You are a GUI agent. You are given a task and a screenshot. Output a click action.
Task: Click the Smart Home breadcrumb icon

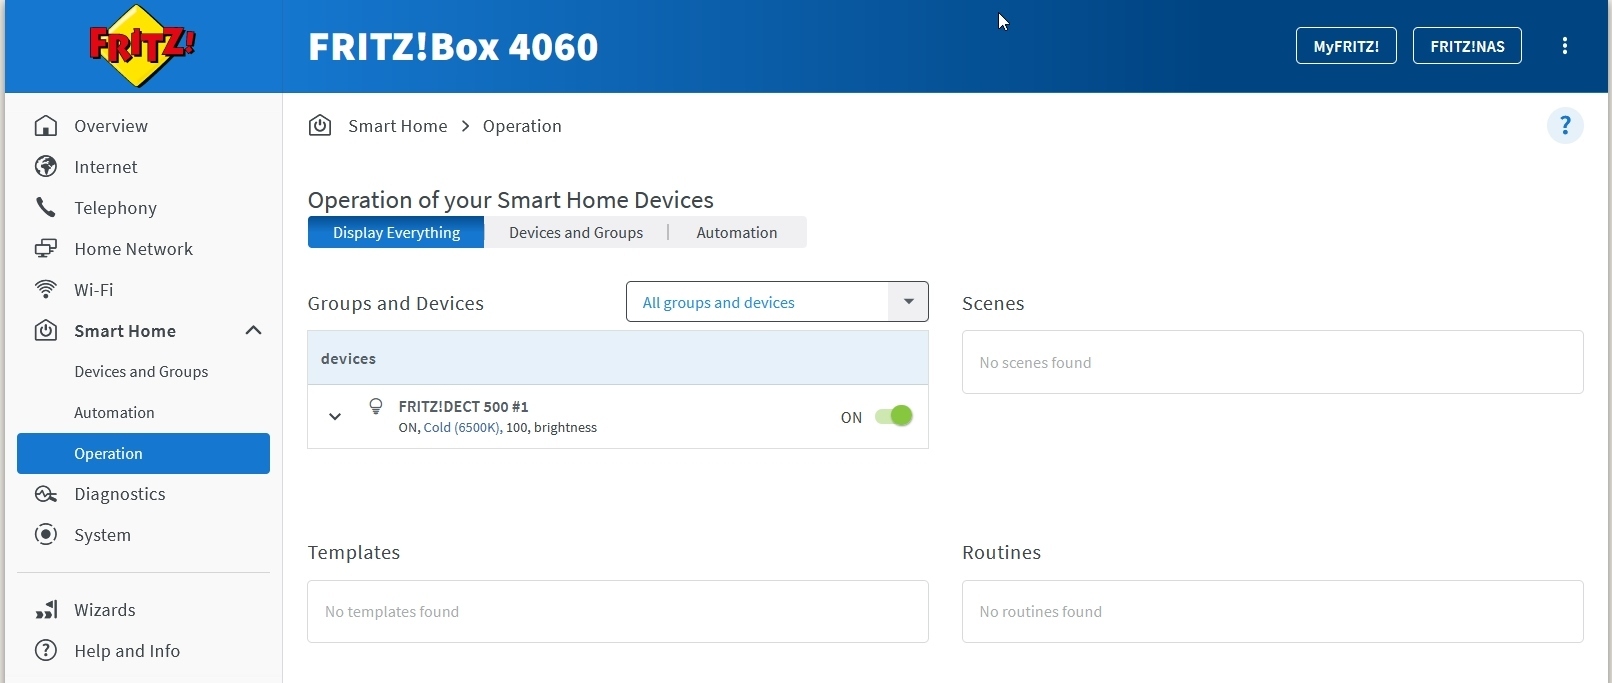[320, 126]
